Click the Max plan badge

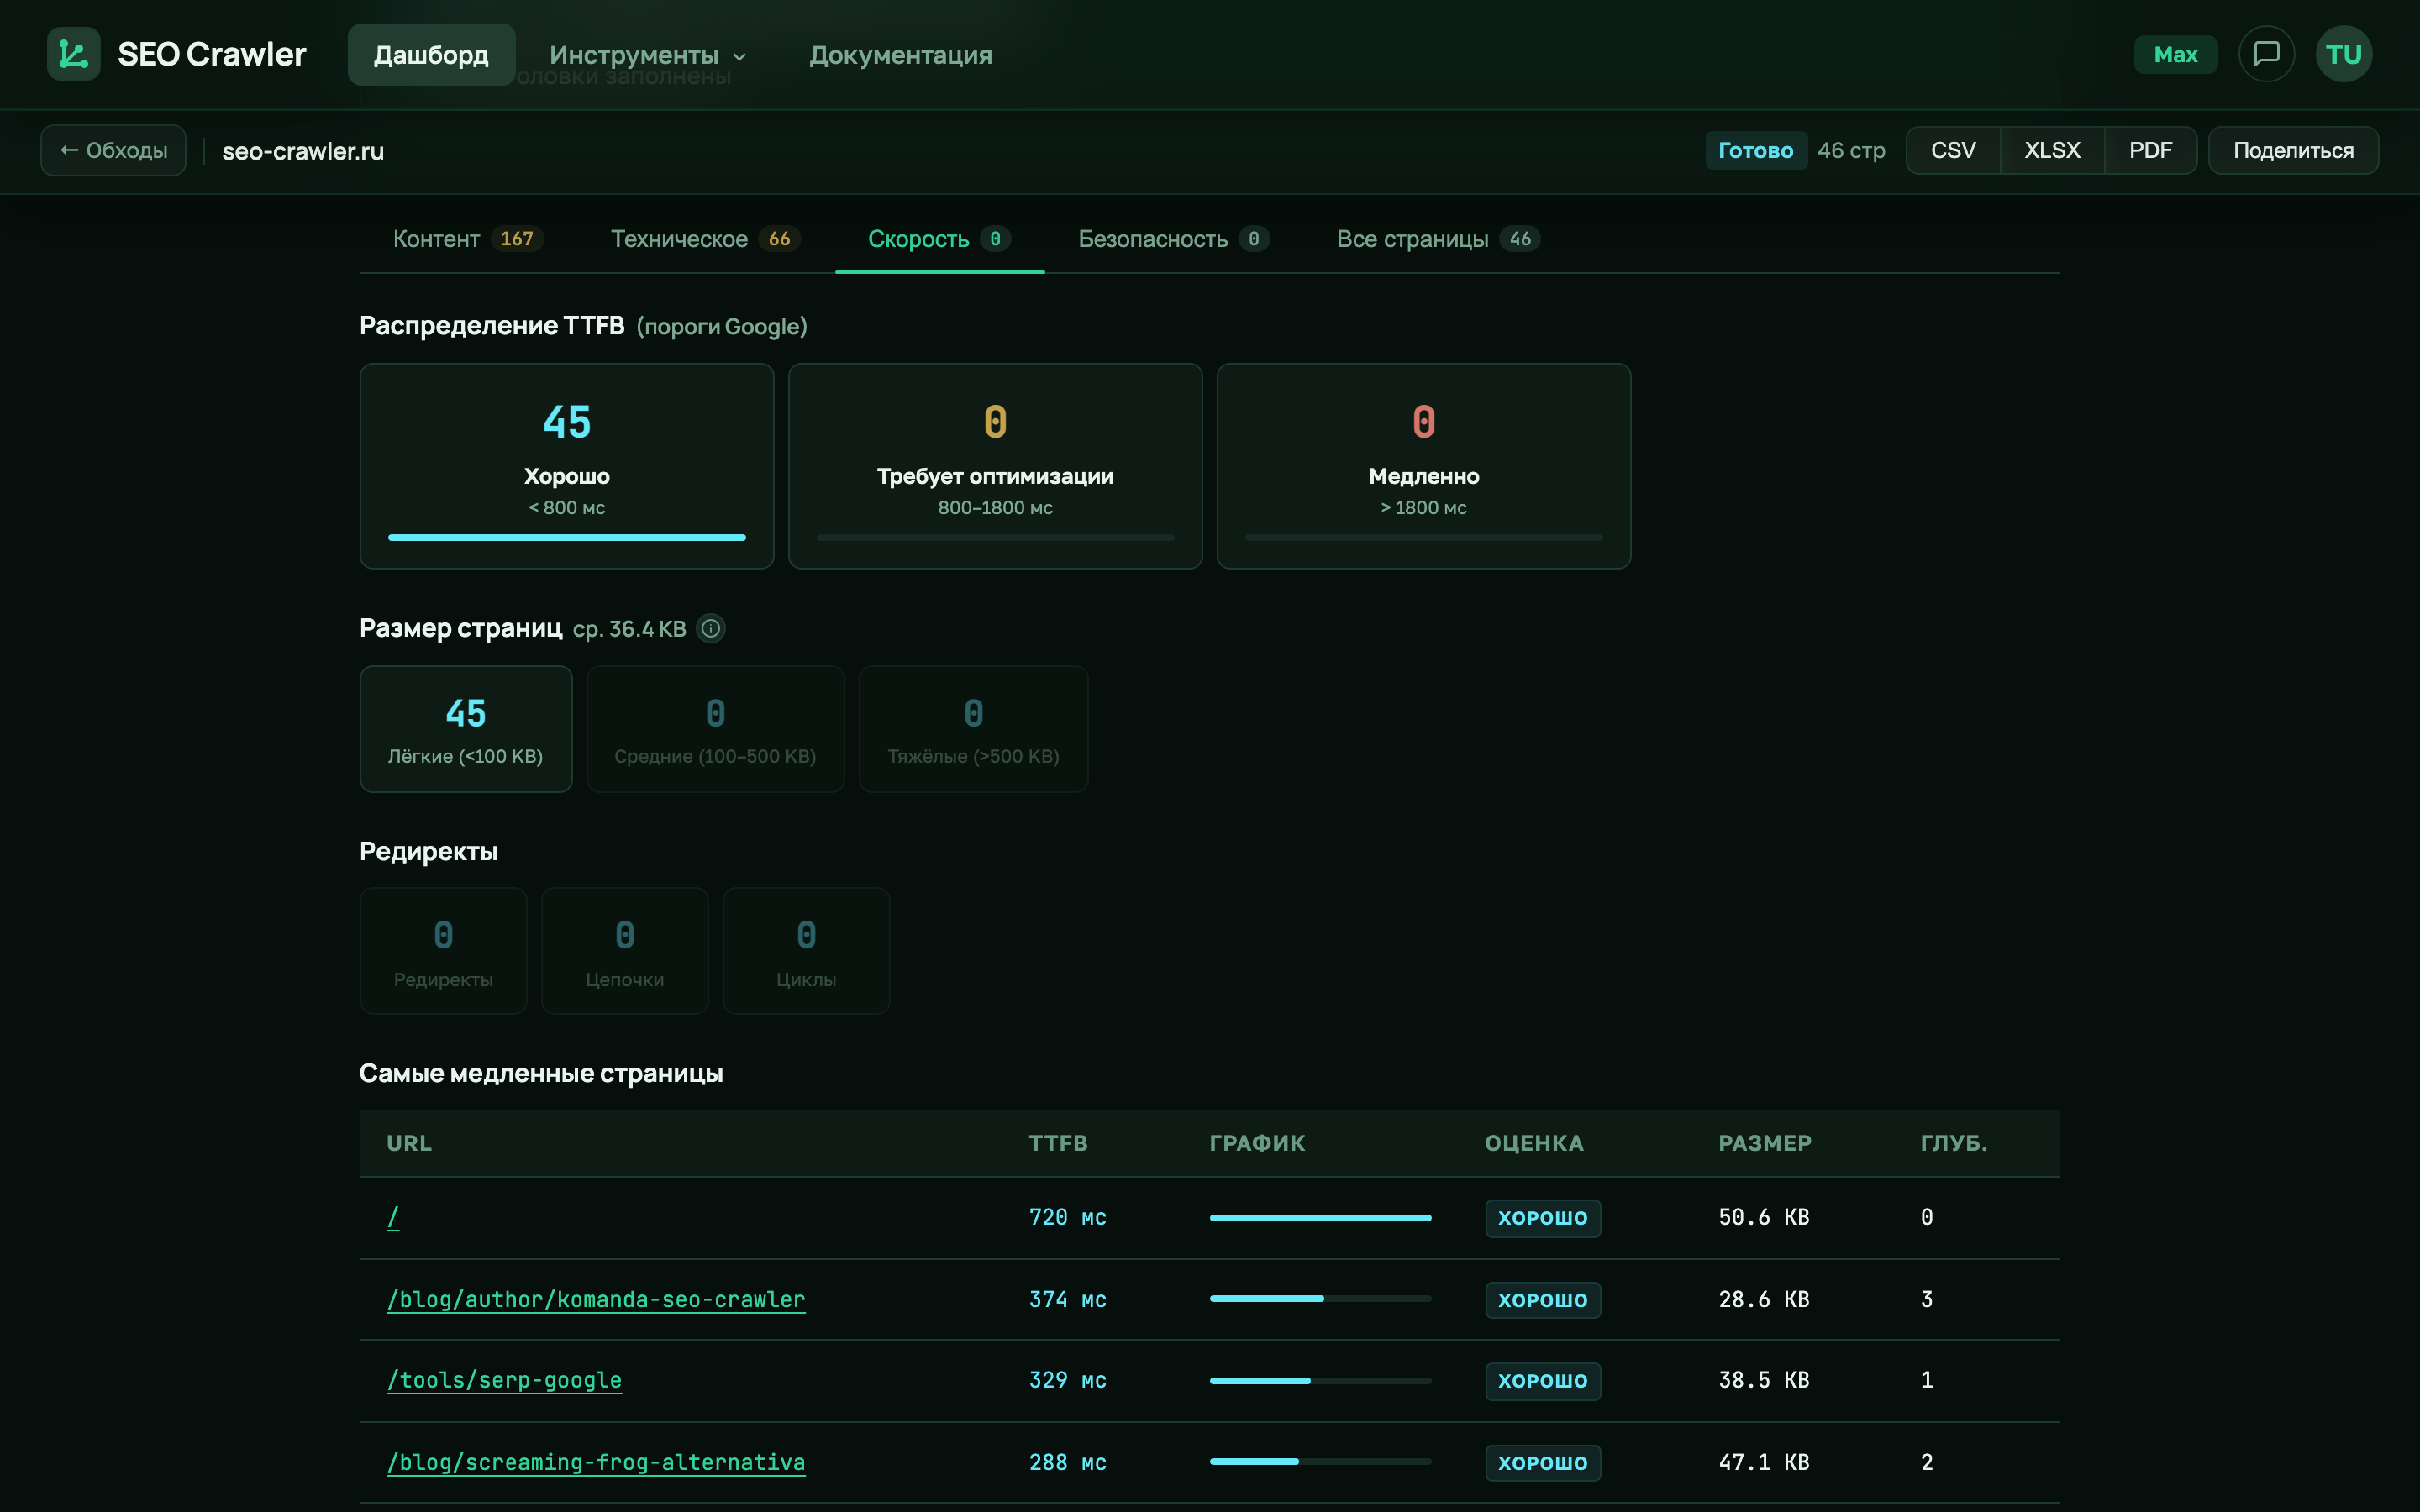[2175, 54]
